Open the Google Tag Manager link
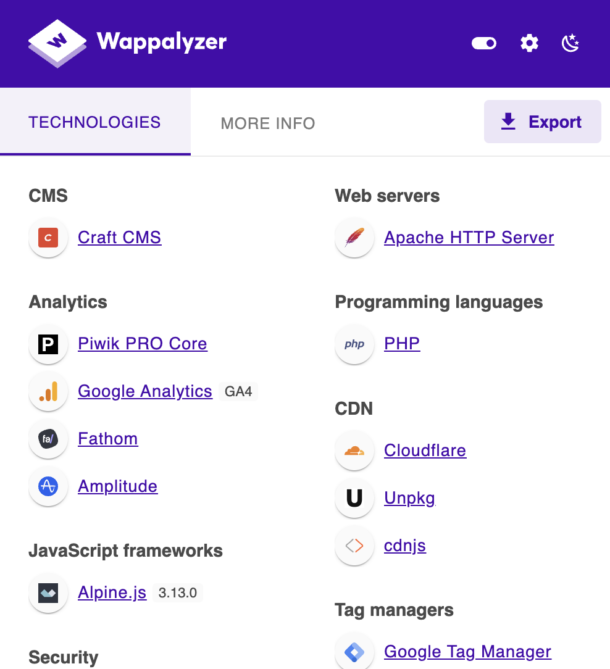This screenshot has width=610, height=669. [x=468, y=652]
